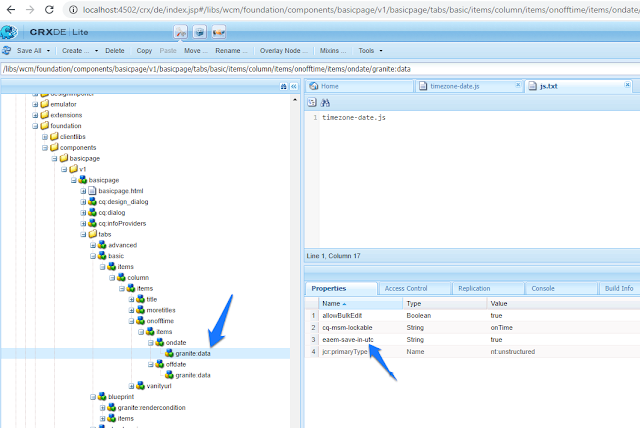Open the Save All dropdown arrow
Screen dimensions: 640x428
[48, 51]
